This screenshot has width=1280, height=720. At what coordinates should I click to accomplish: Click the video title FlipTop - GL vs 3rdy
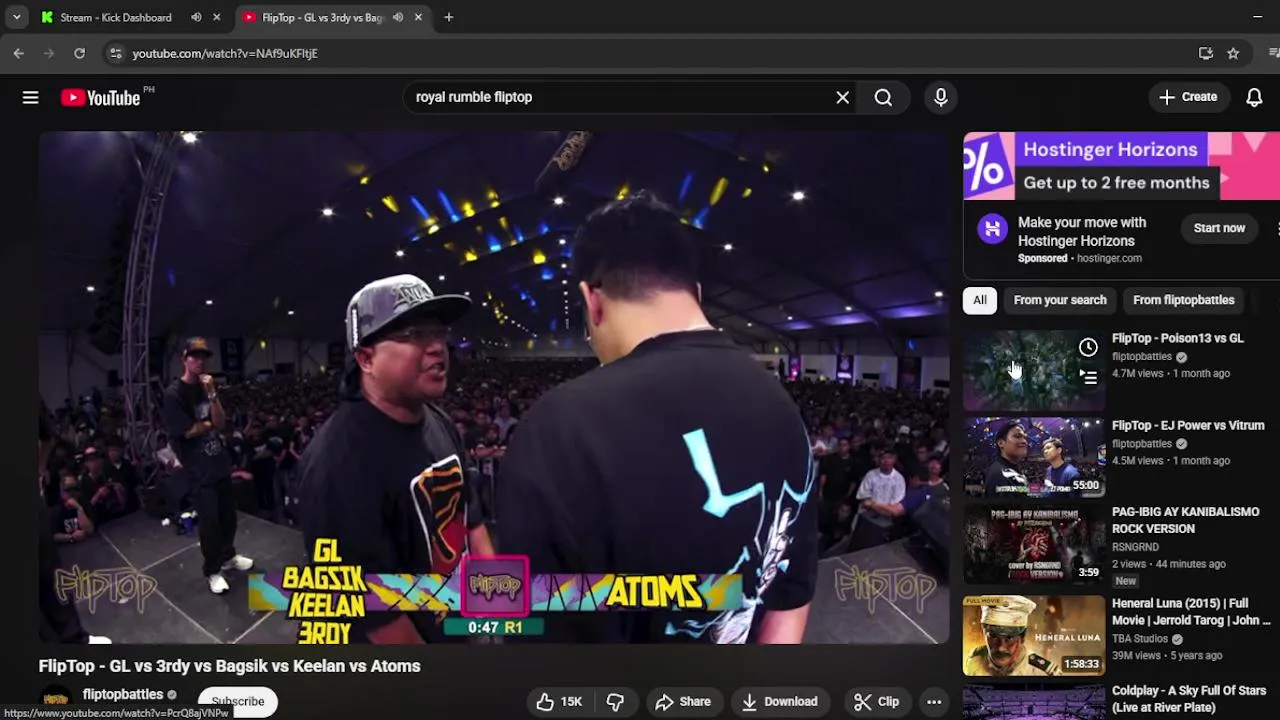[x=229, y=666]
